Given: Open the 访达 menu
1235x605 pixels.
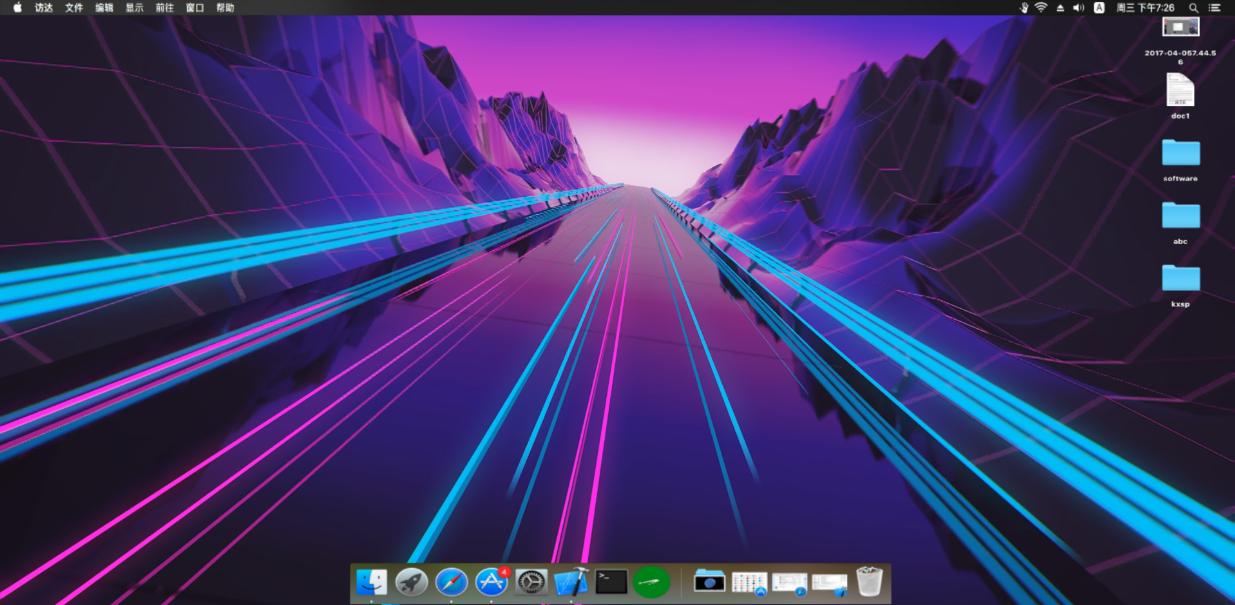Looking at the screenshot, I should (x=44, y=7).
